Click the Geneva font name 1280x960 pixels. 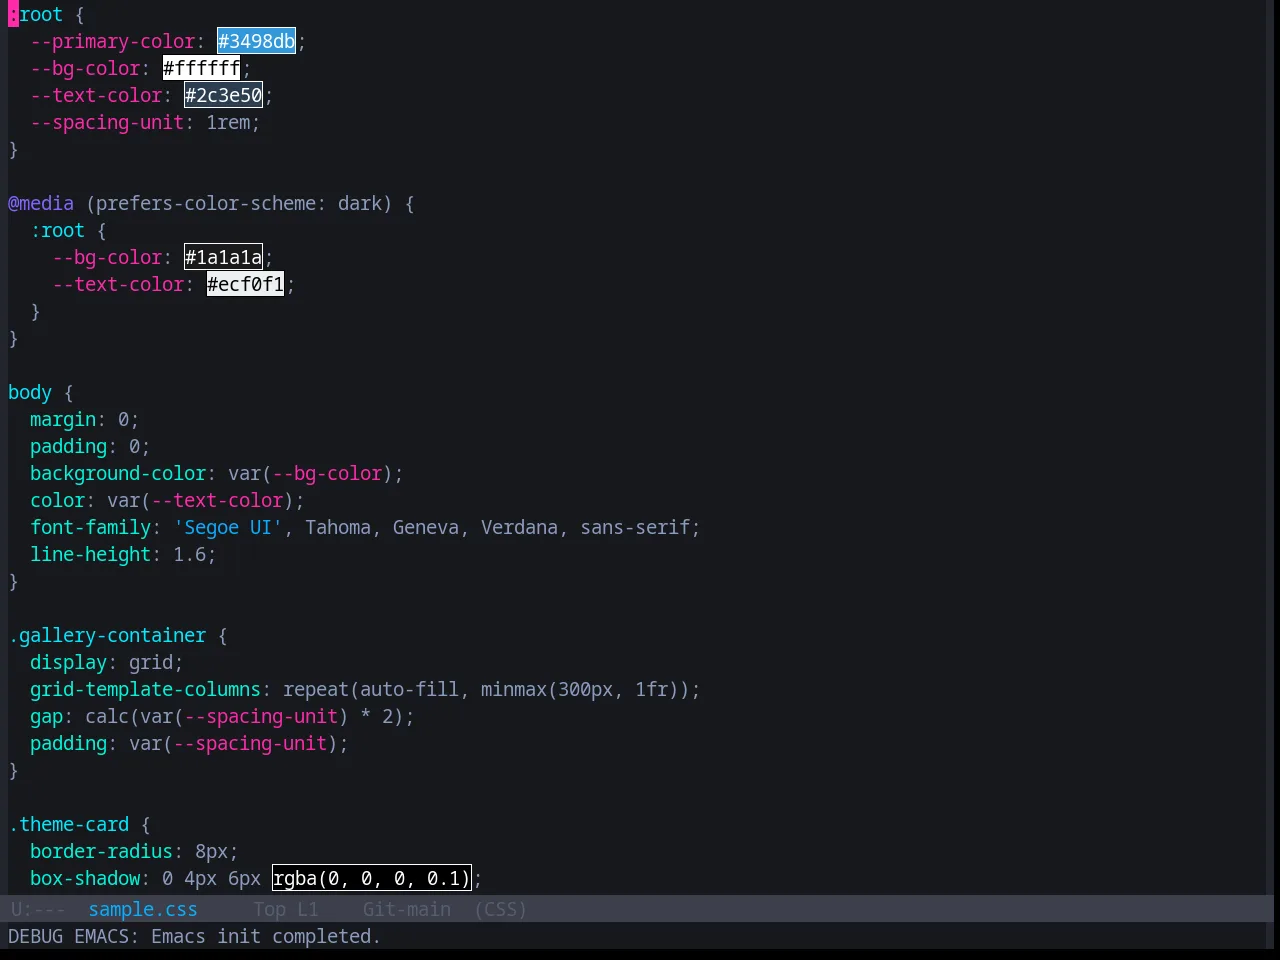[x=426, y=527]
